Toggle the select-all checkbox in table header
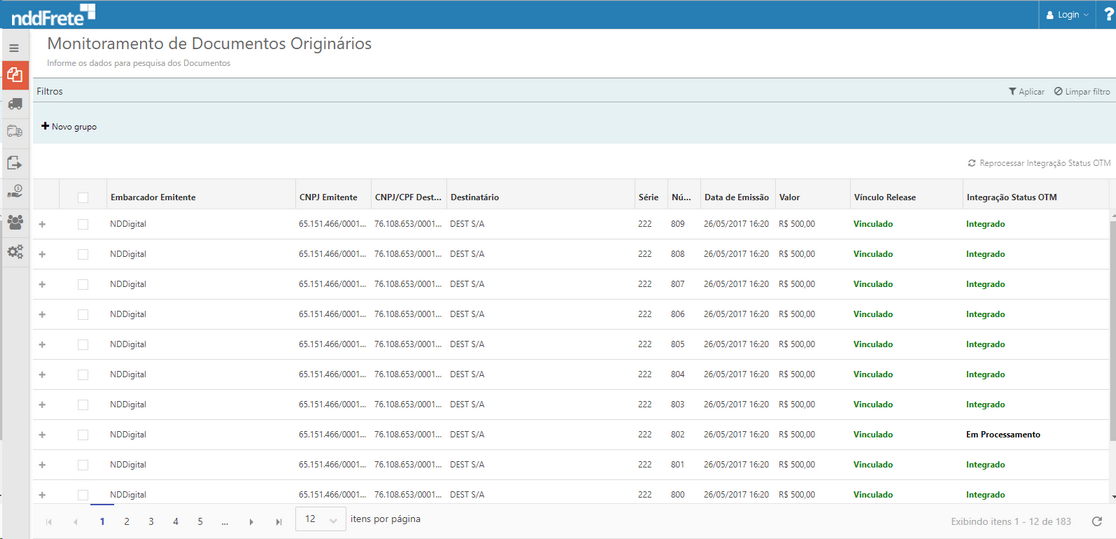The width and height of the screenshot is (1116, 539). coord(83,198)
